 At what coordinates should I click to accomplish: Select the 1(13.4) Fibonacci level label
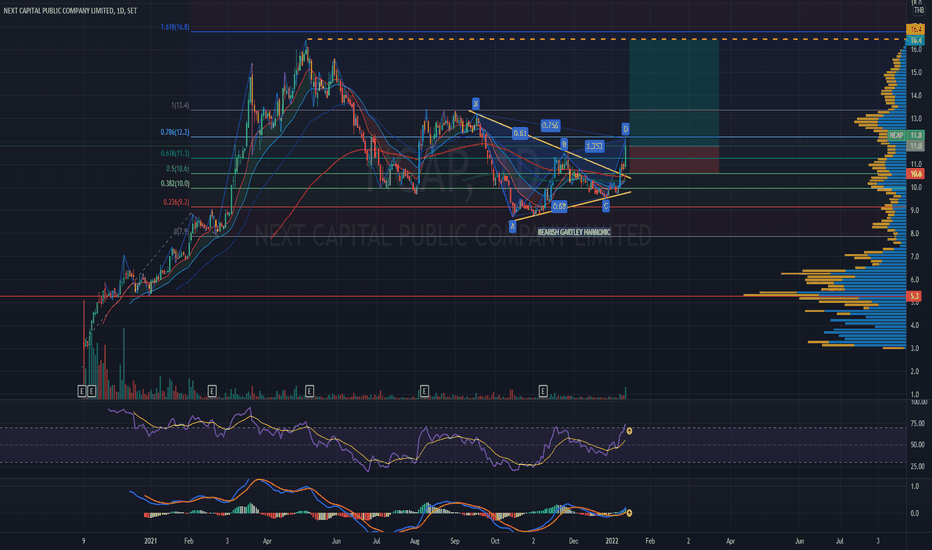tap(180, 105)
